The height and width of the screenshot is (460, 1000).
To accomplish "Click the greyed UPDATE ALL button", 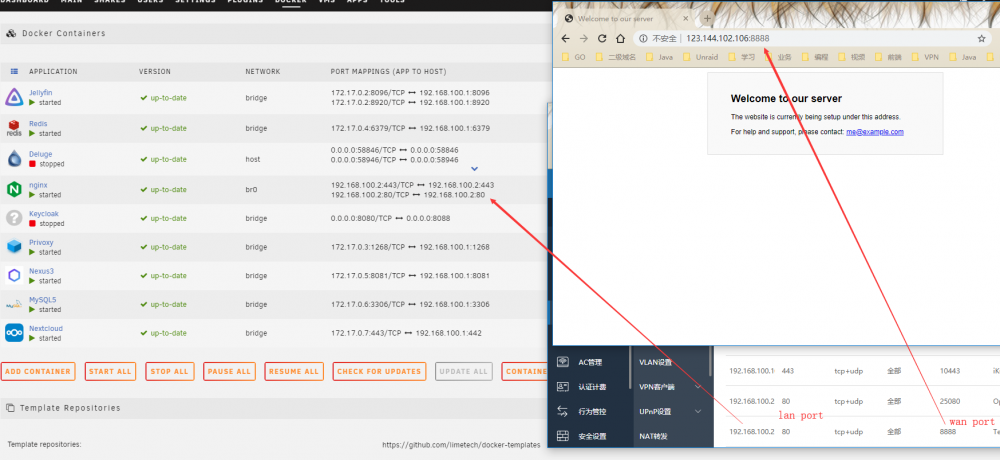I will tap(464, 371).
